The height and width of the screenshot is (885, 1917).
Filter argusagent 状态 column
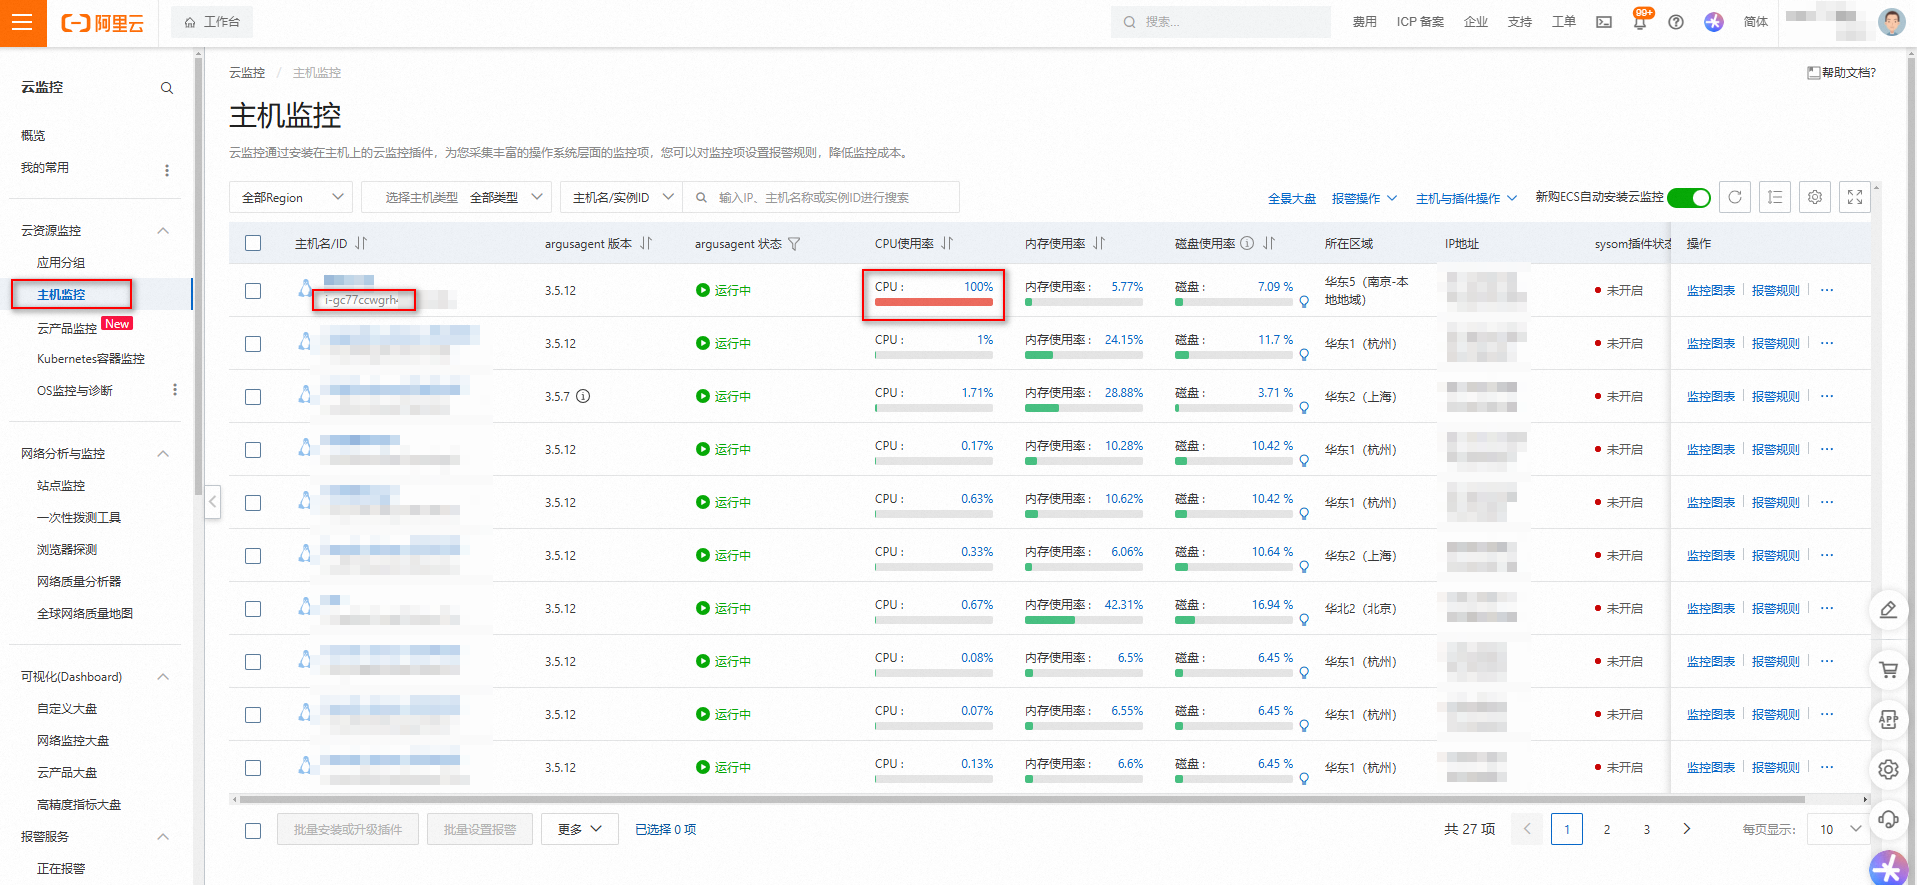click(794, 244)
